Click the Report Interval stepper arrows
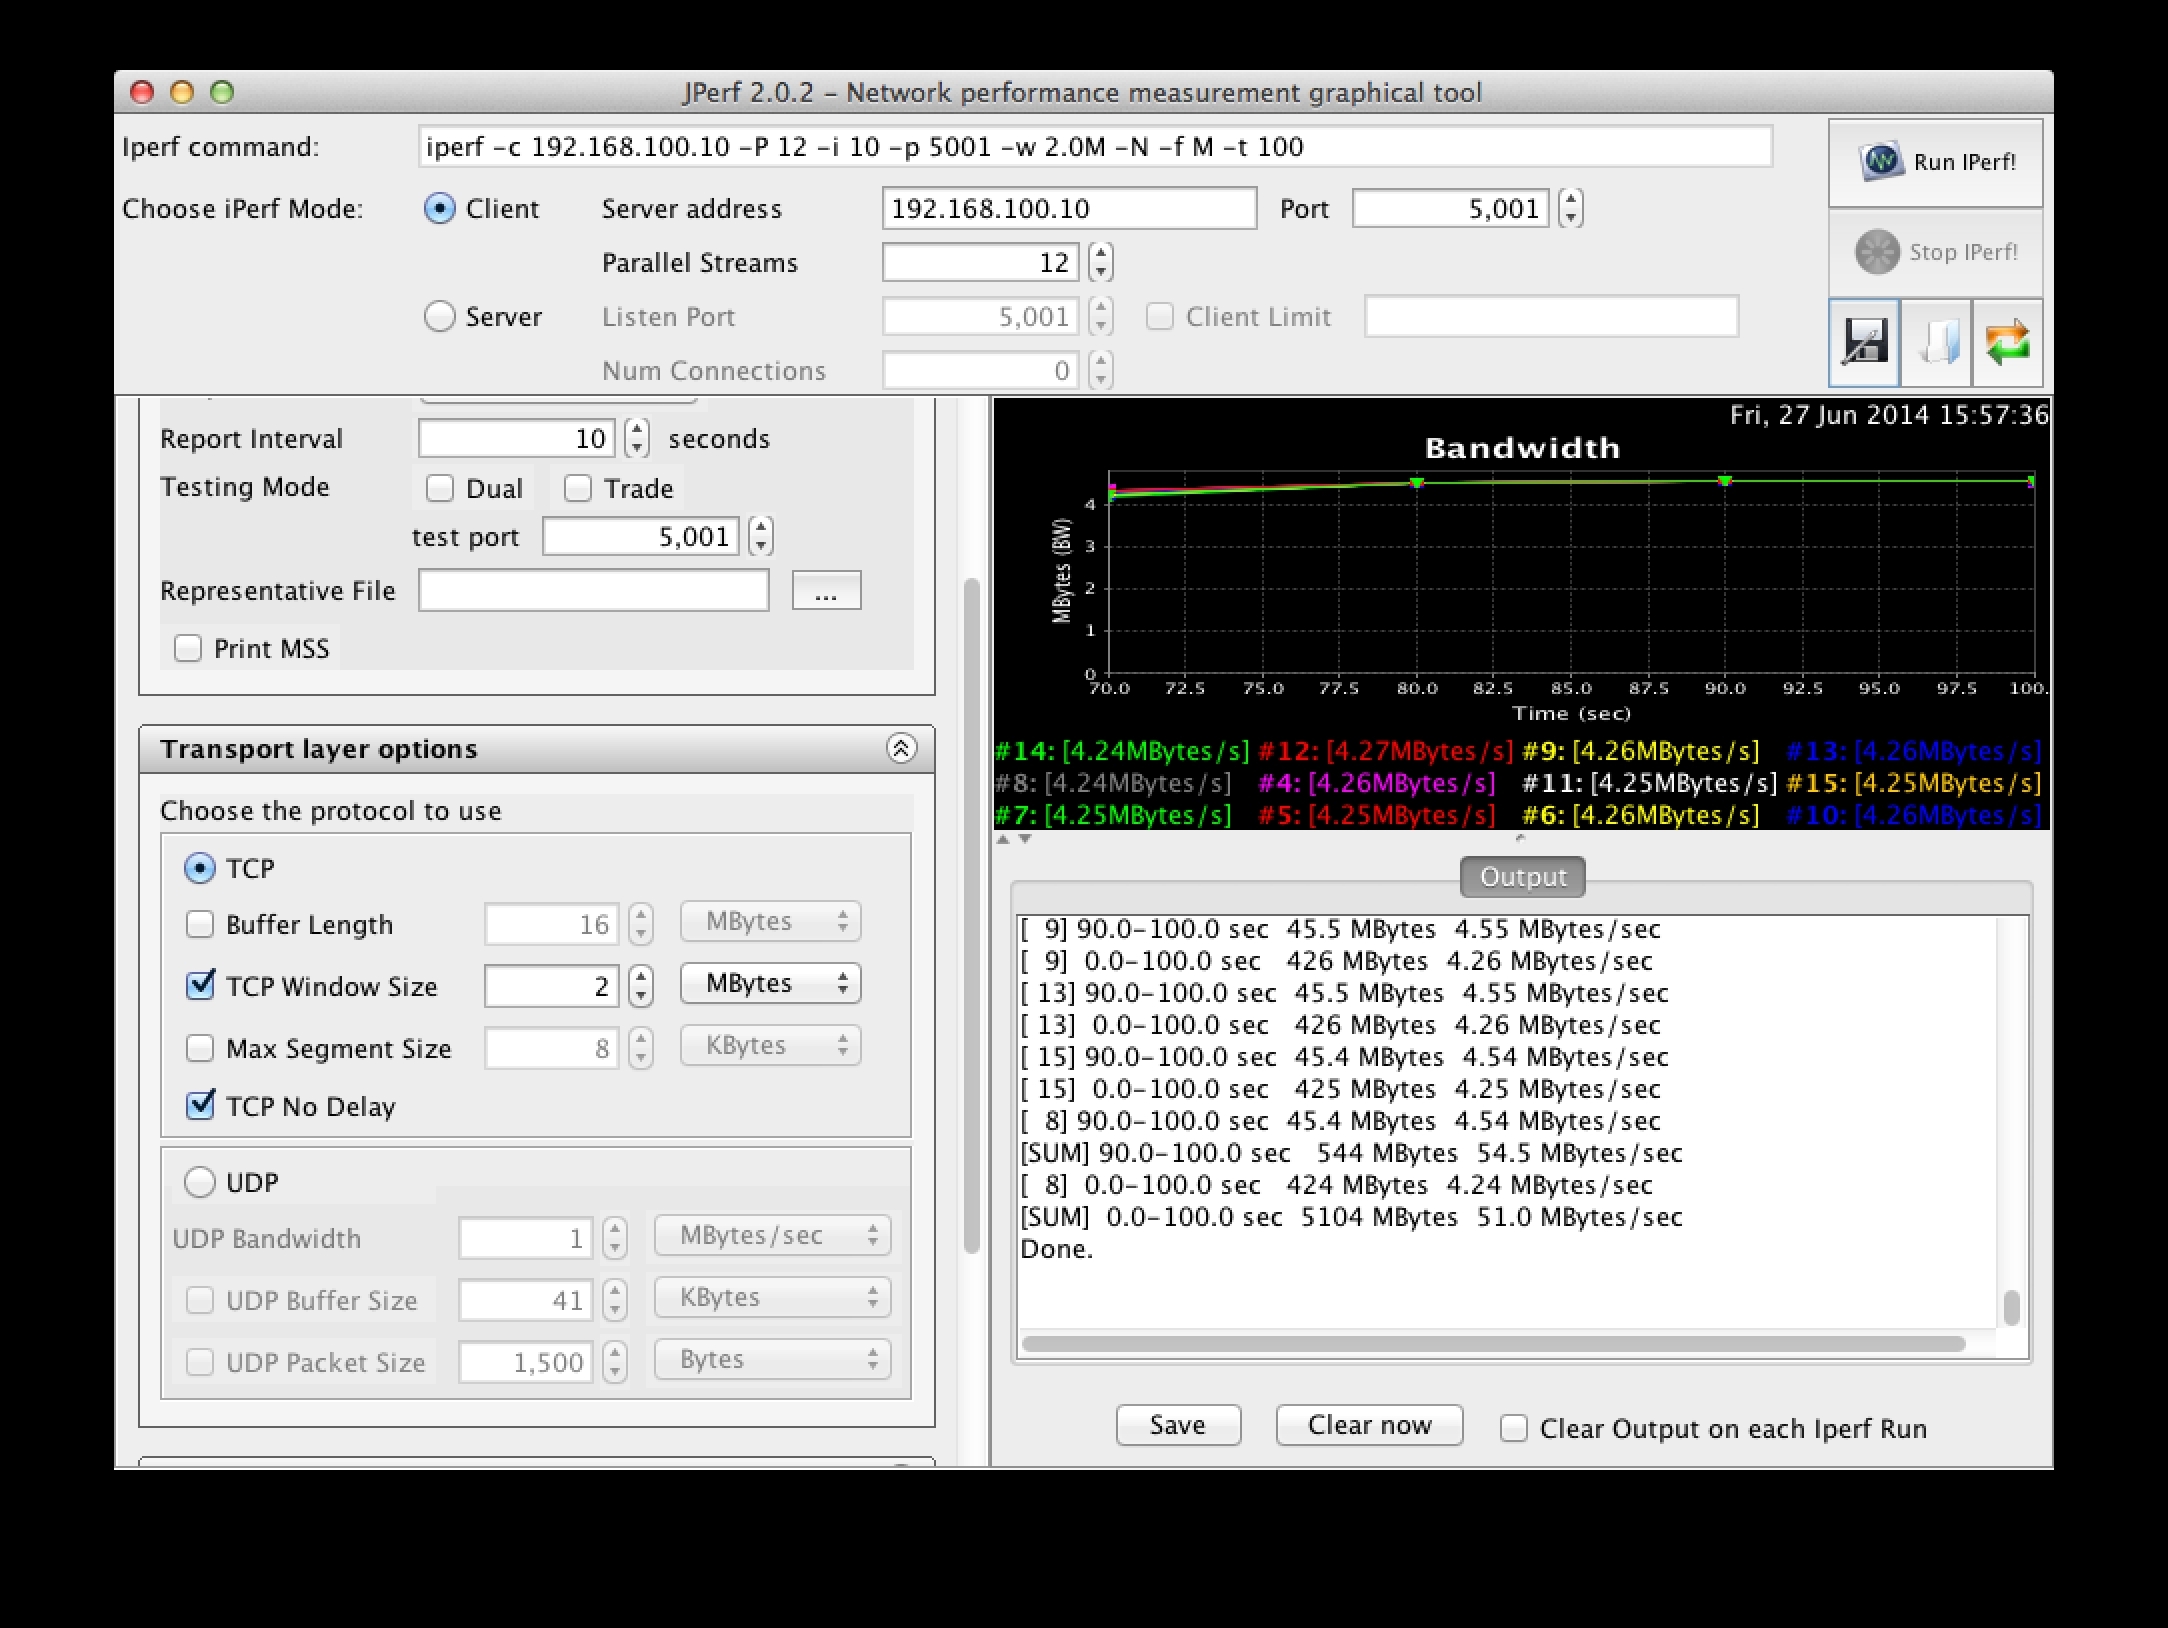The height and width of the screenshot is (1628, 2168). pyautogui.click(x=637, y=438)
